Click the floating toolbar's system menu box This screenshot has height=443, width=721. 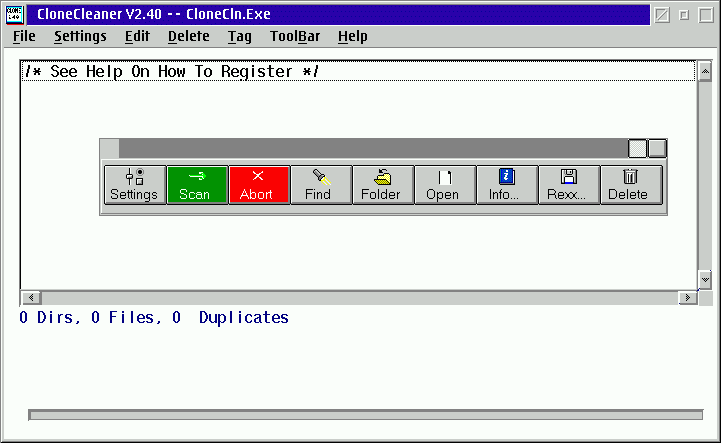coord(109,148)
